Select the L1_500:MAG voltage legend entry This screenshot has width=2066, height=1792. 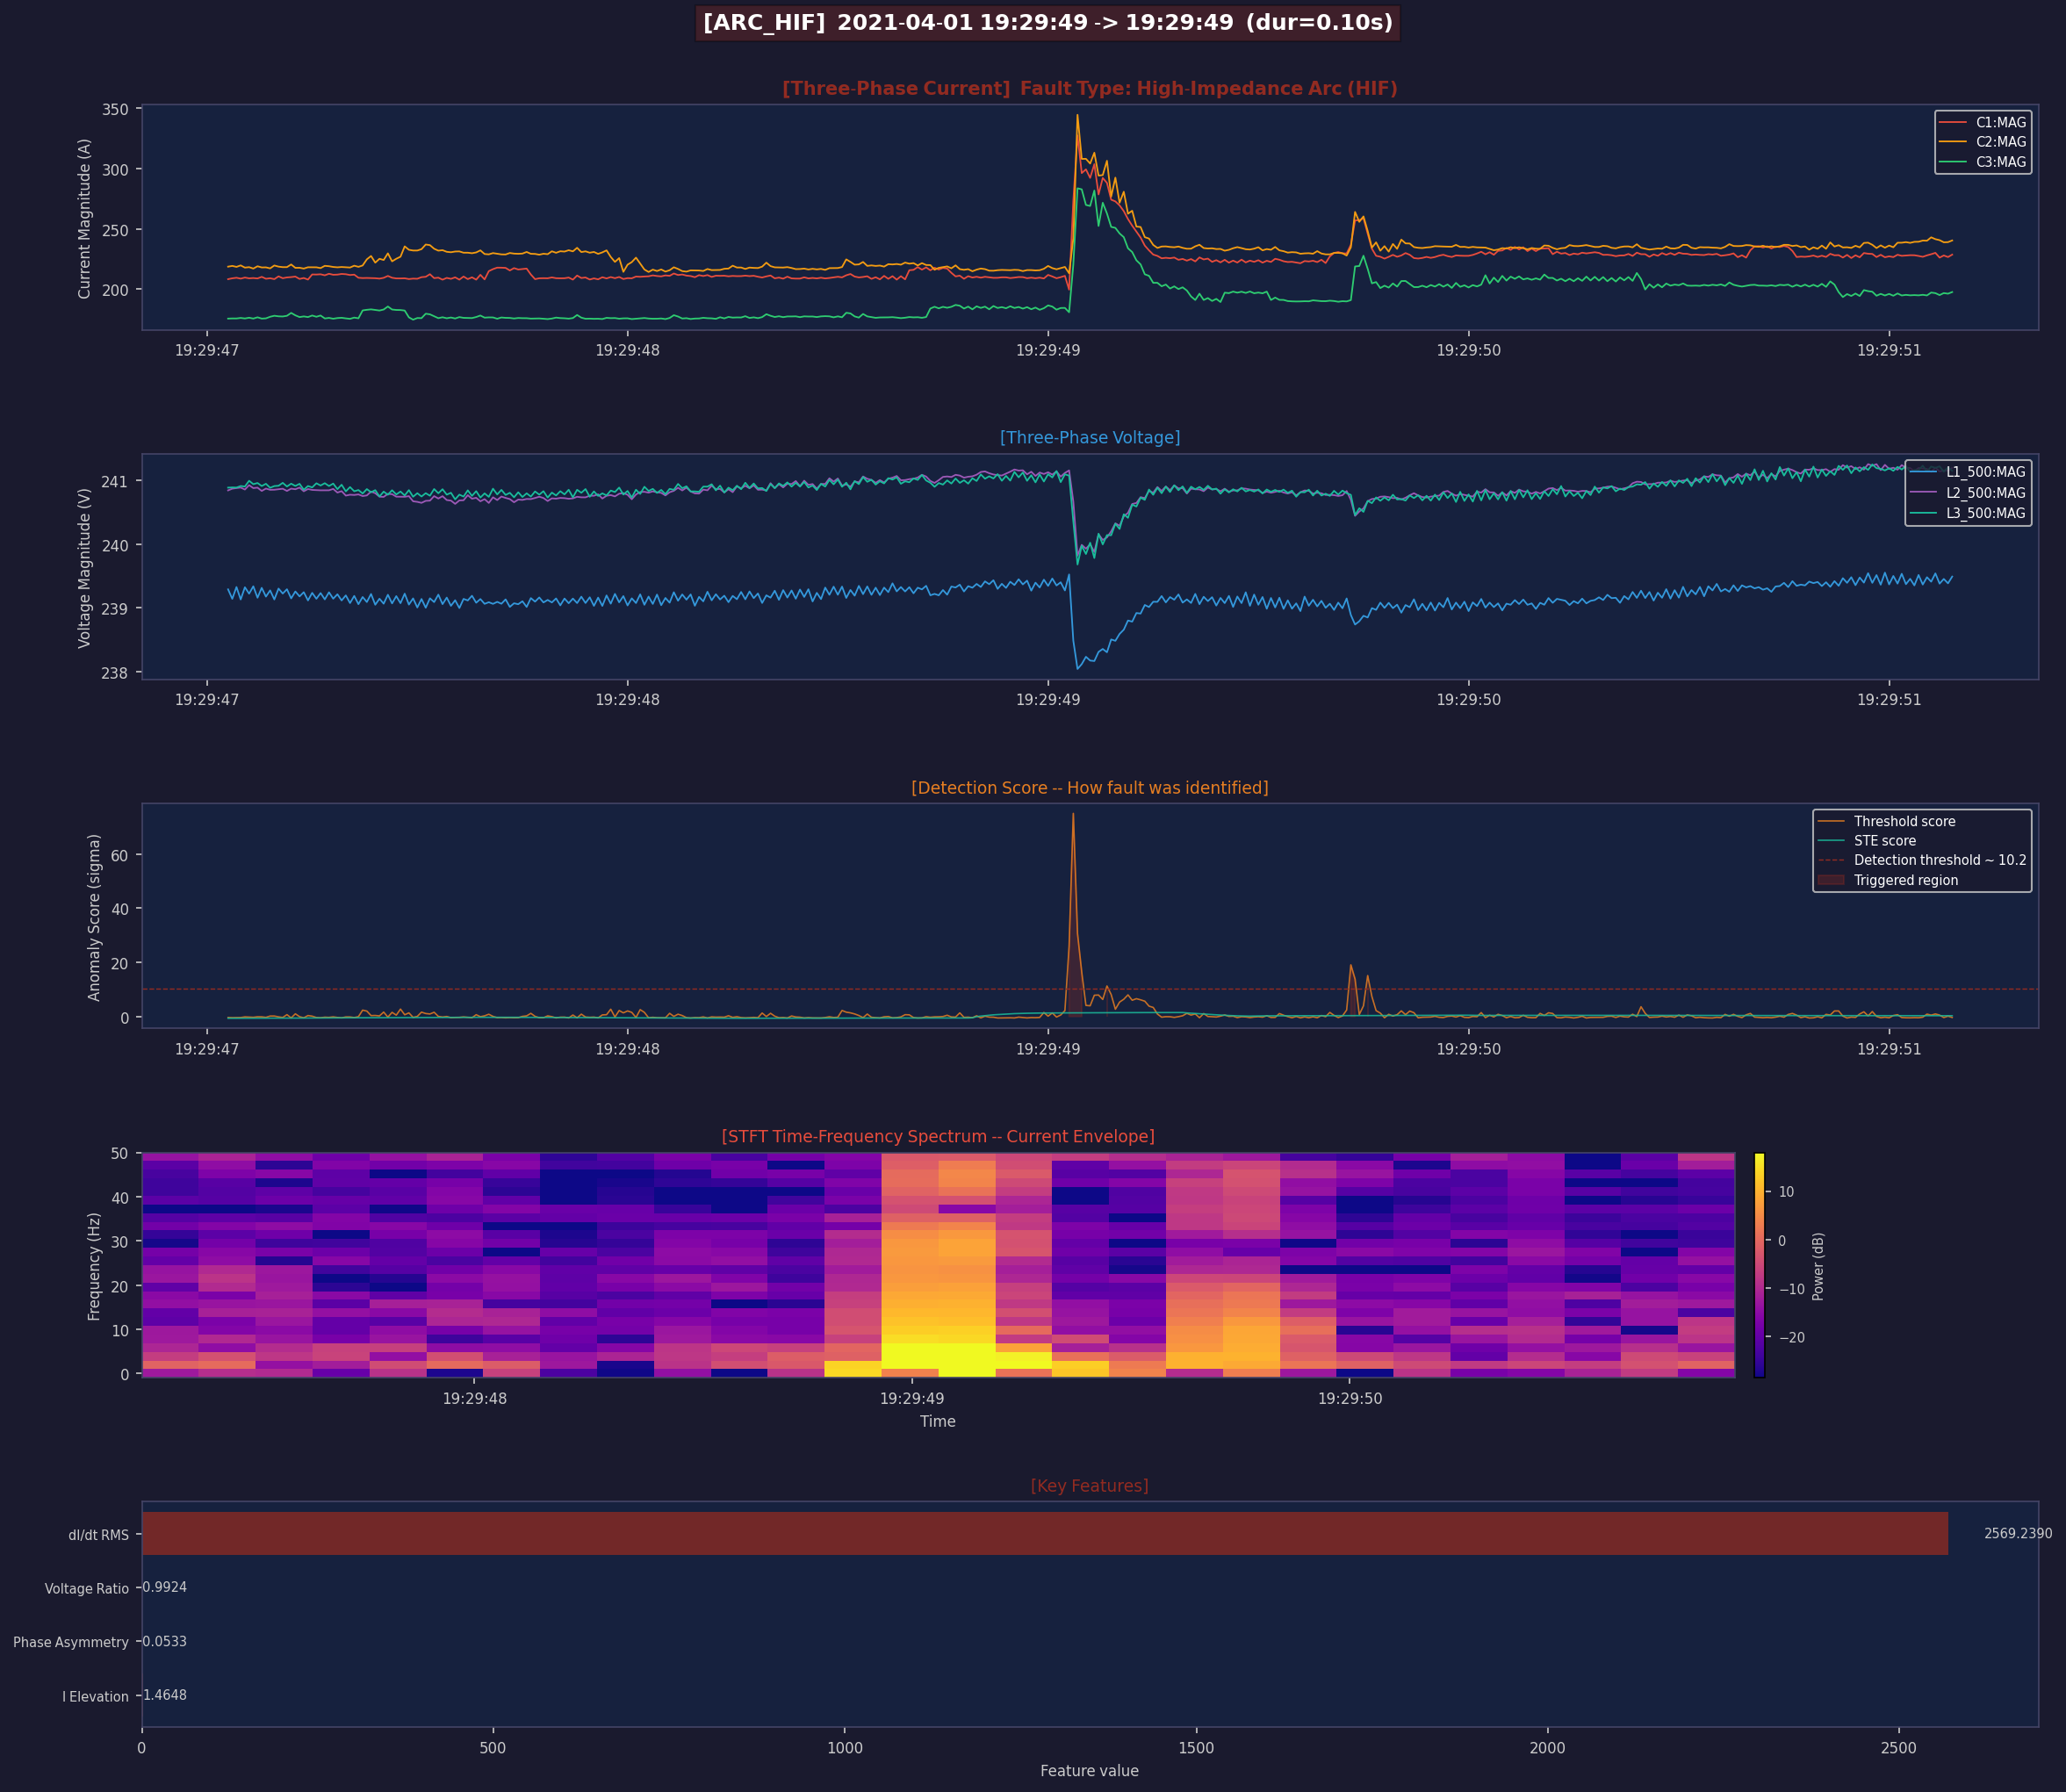click(1984, 472)
